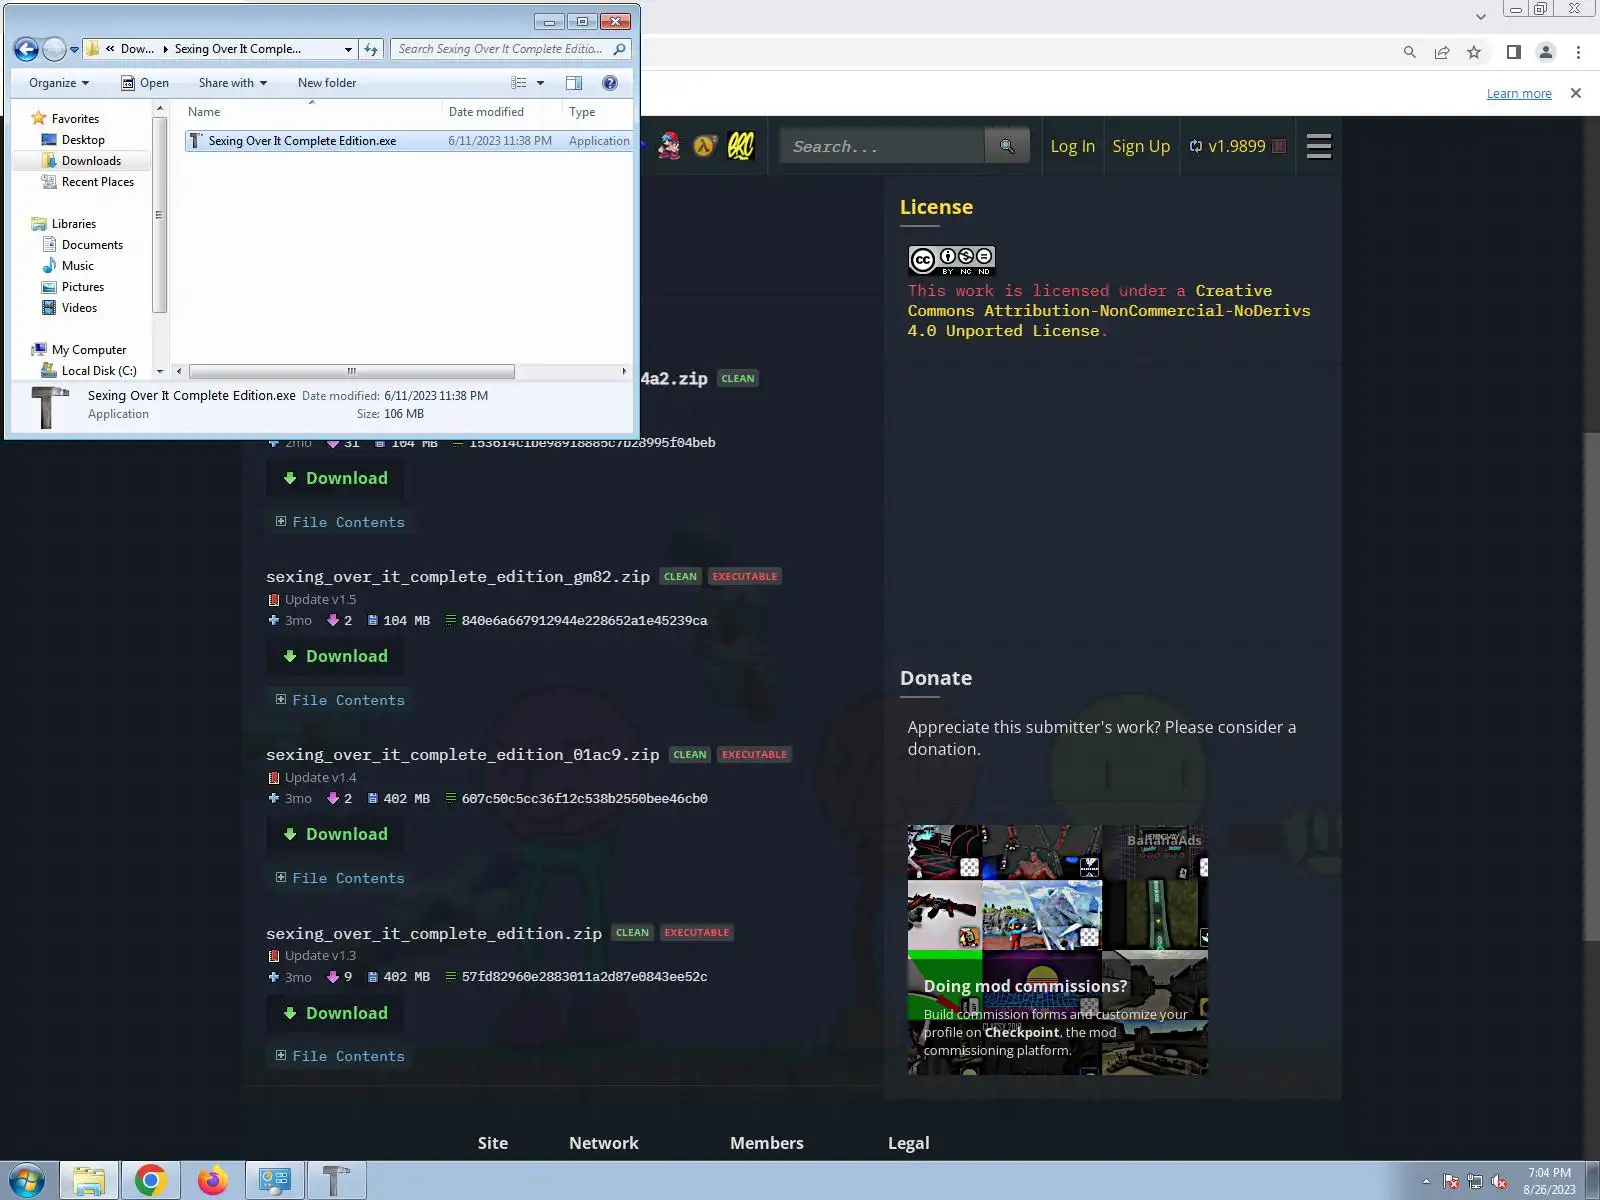Open Chrome's three-dot menu

pos(1579,52)
